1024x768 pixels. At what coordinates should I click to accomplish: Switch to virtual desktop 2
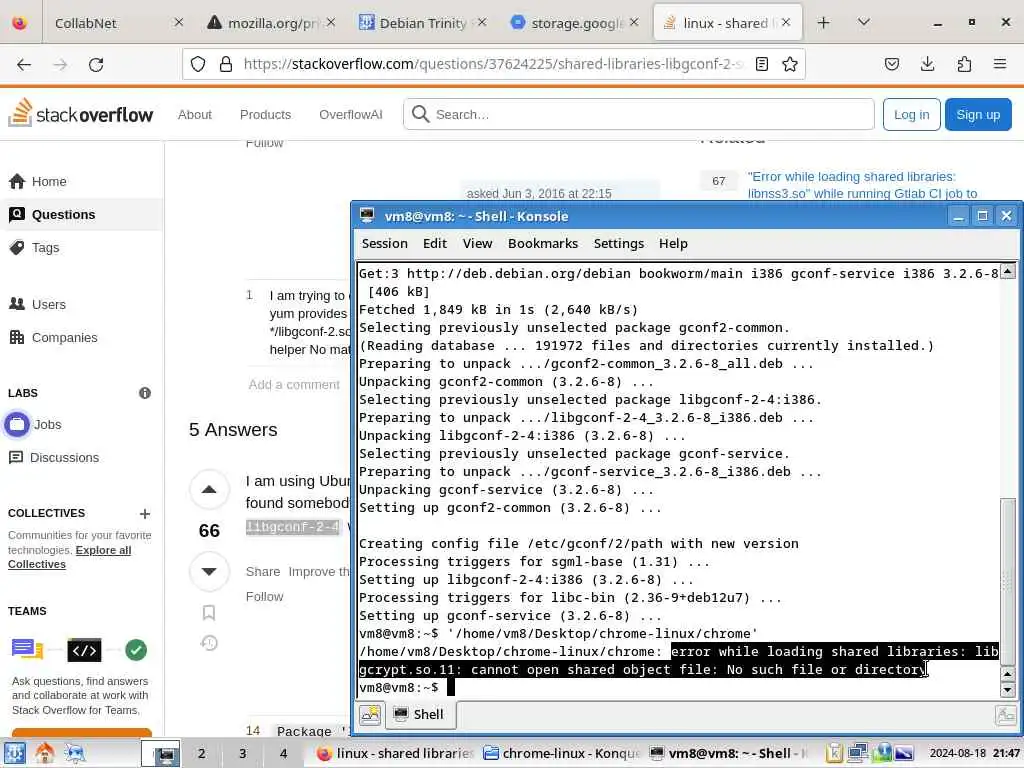[x=202, y=754]
